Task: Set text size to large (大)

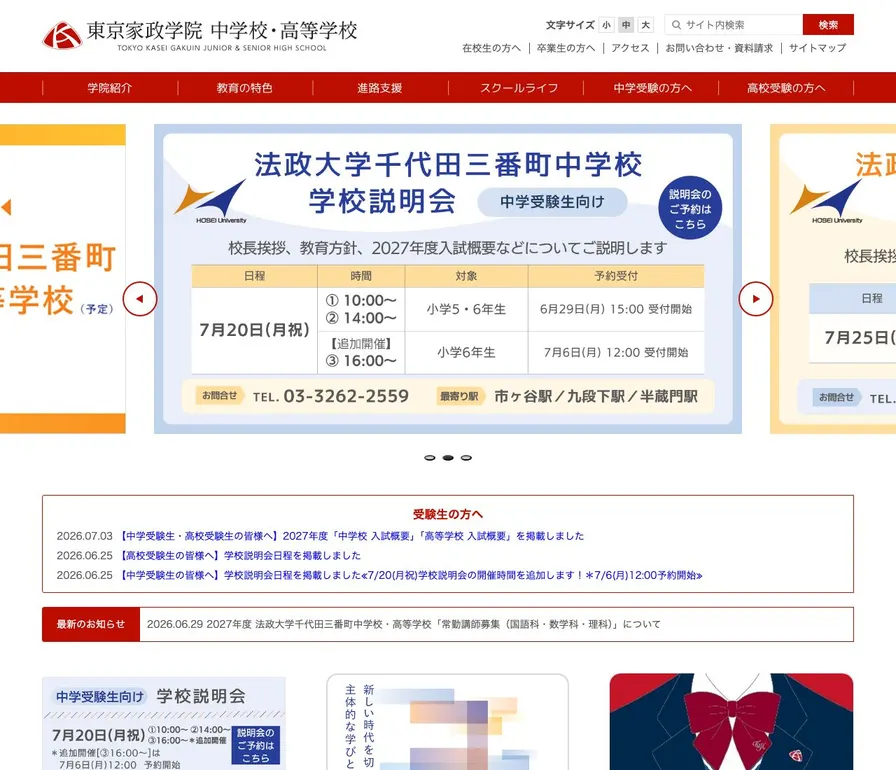Action: [646, 25]
